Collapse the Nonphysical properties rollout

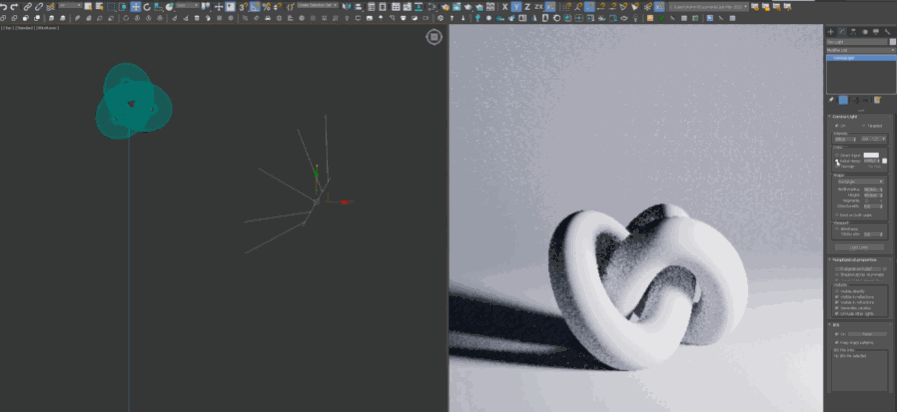[x=858, y=260]
